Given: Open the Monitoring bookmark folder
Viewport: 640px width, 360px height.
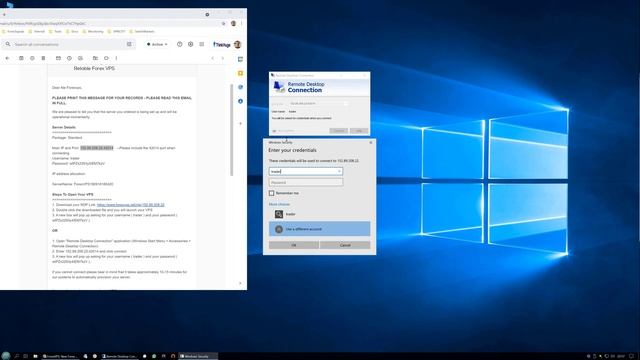Looking at the screenshot, I should [93, 31].
